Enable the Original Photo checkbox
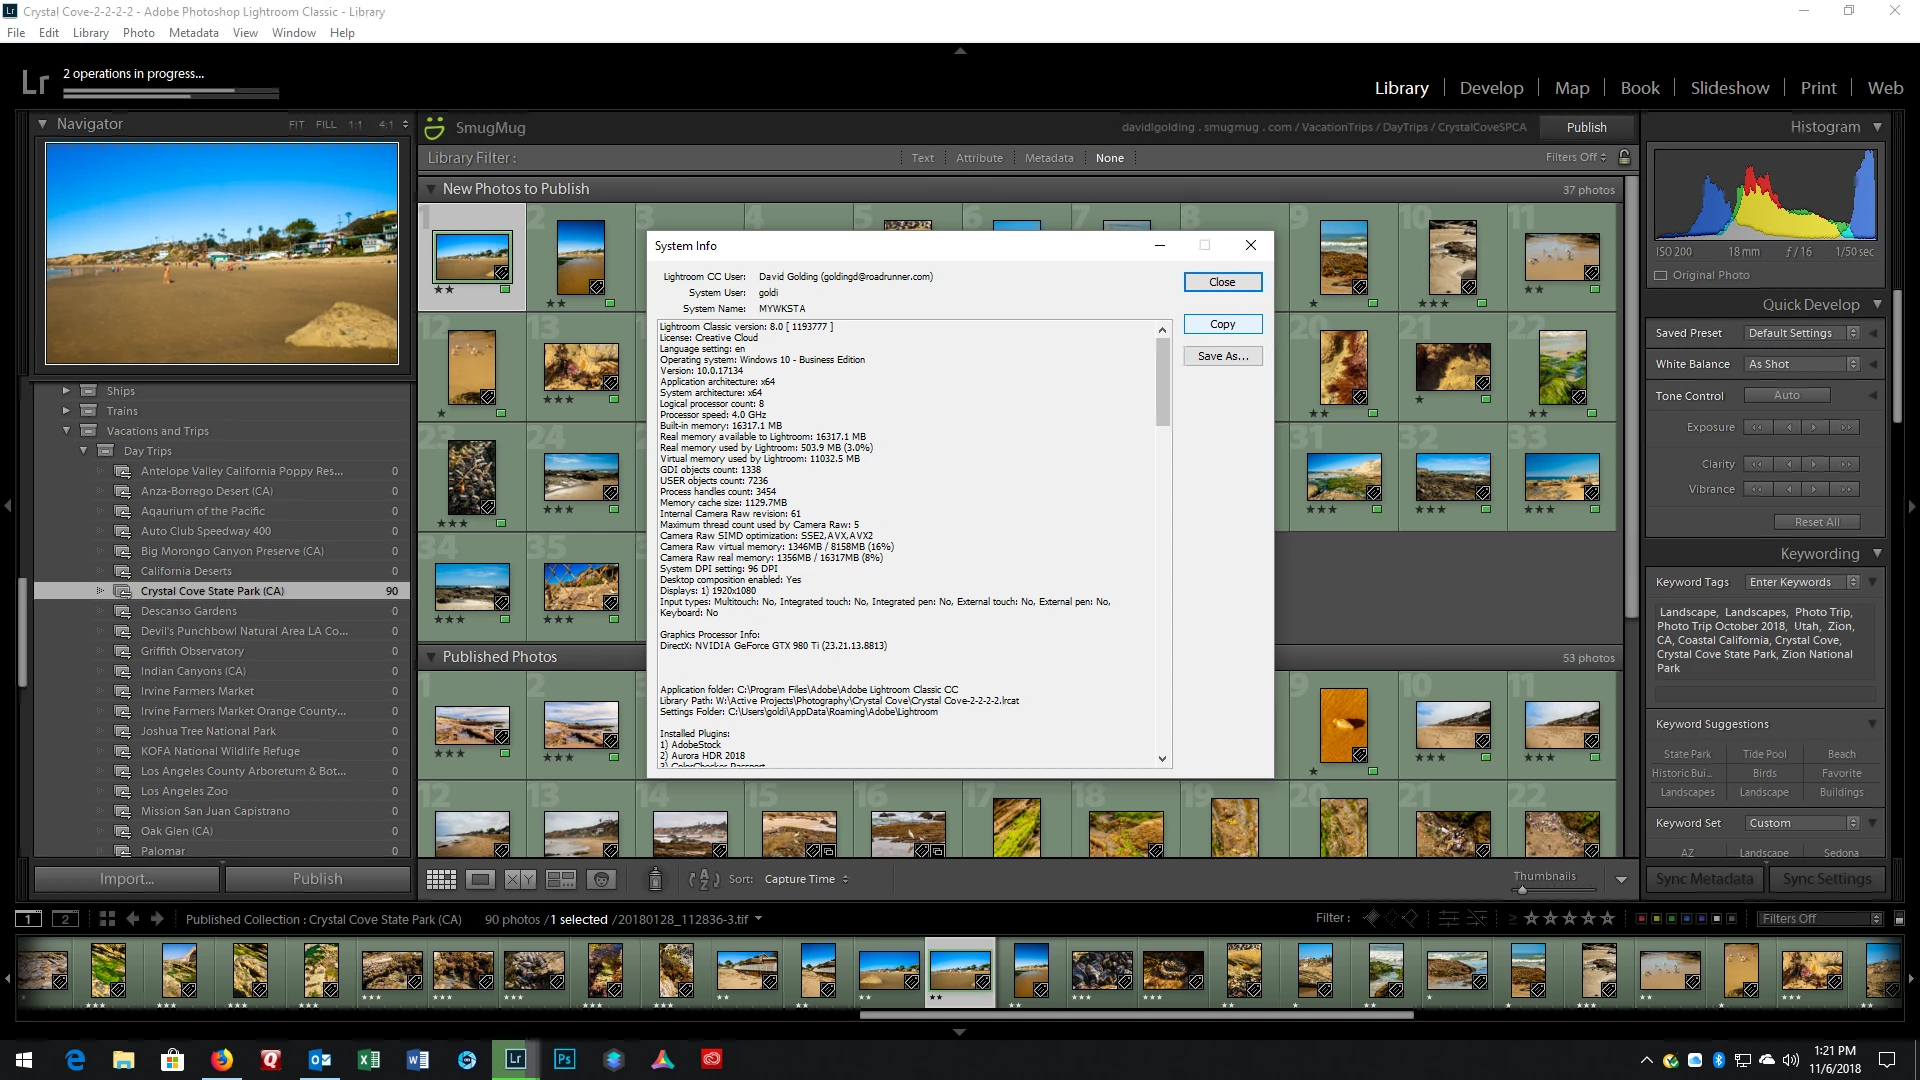1920x1080 pixels. [x=1661, y=275]
